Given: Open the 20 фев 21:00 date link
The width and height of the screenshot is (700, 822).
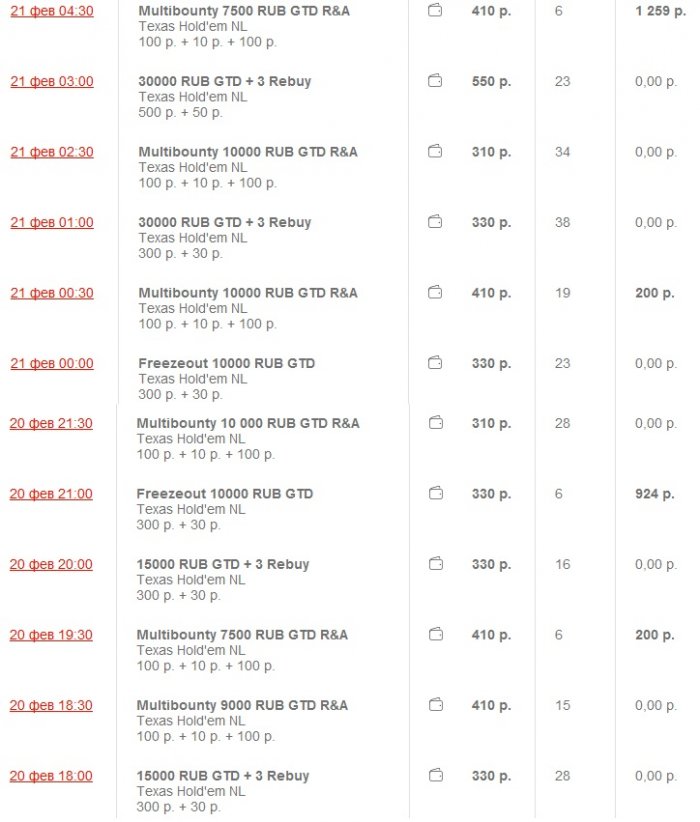Looking at the screenshot, I should [51, 494].
